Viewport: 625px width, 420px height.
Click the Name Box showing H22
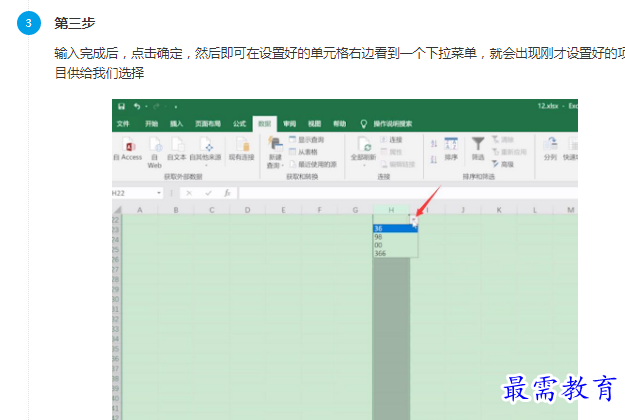134,193
